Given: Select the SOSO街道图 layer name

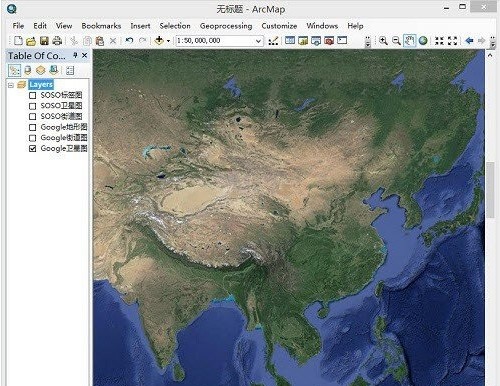Looking at the screenshot, I should pos(61,116).
